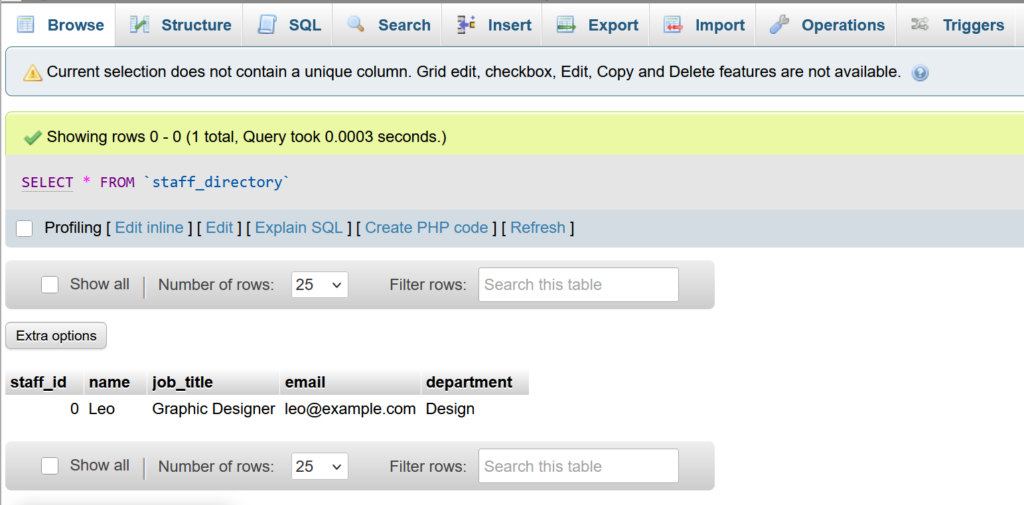This screenshot has height=505, width=1024.
Task: Click the SELECT keyword in the query
Action: pos(47,182)
